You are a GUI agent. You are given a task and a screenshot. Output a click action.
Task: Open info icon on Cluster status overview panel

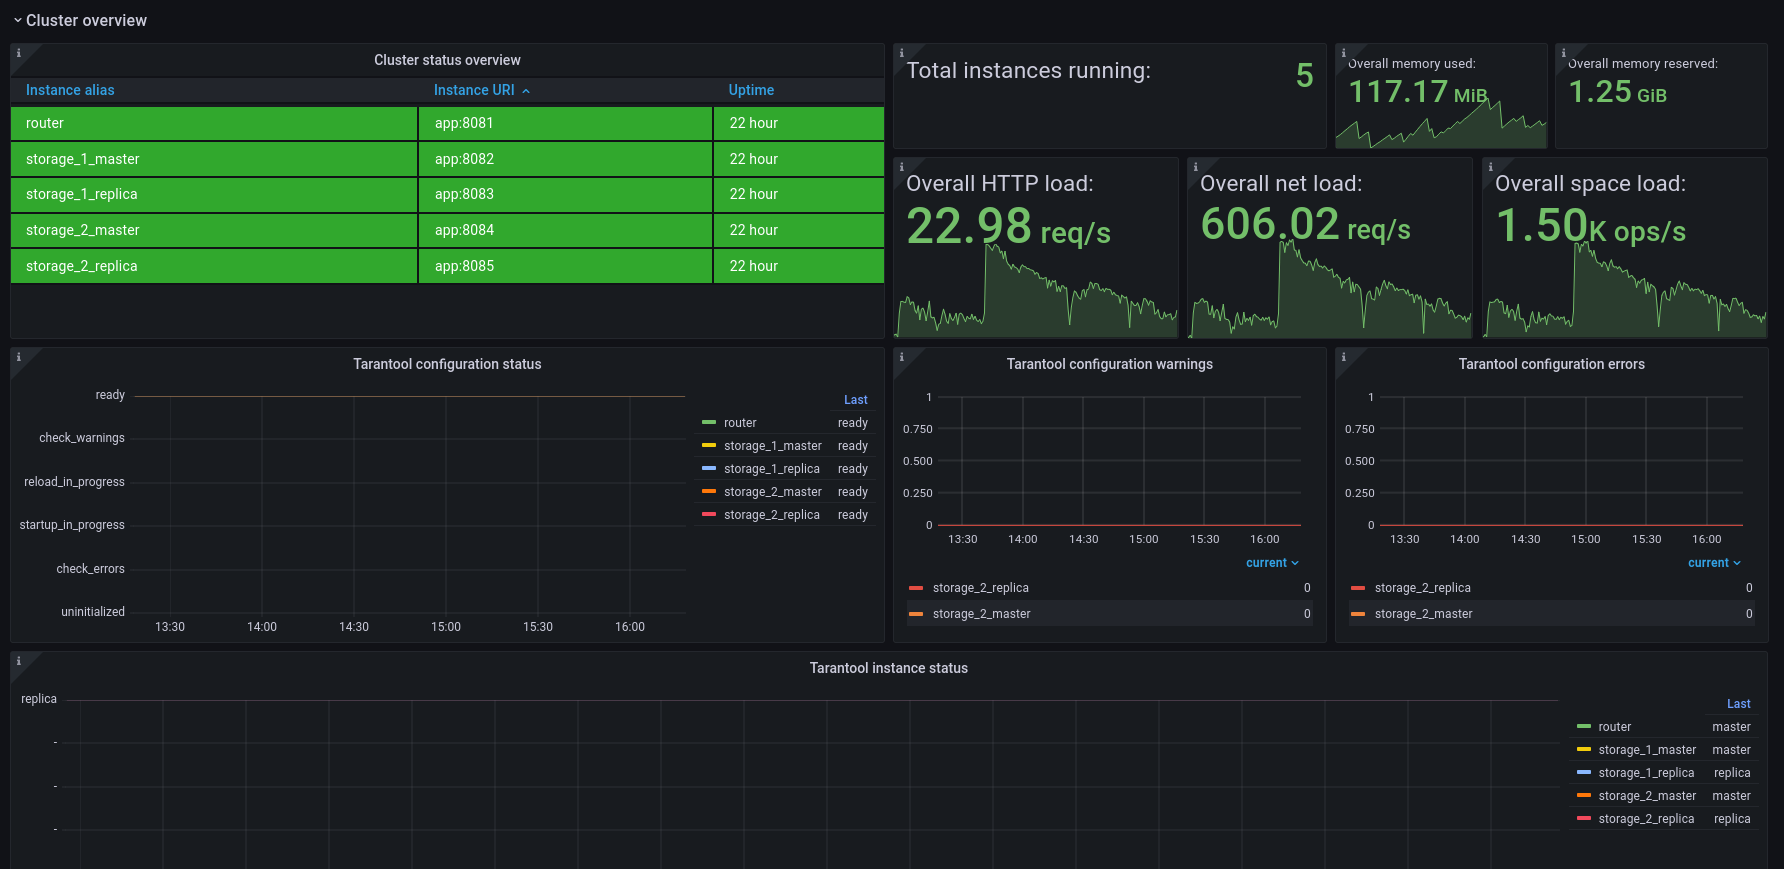pos(18,53)
